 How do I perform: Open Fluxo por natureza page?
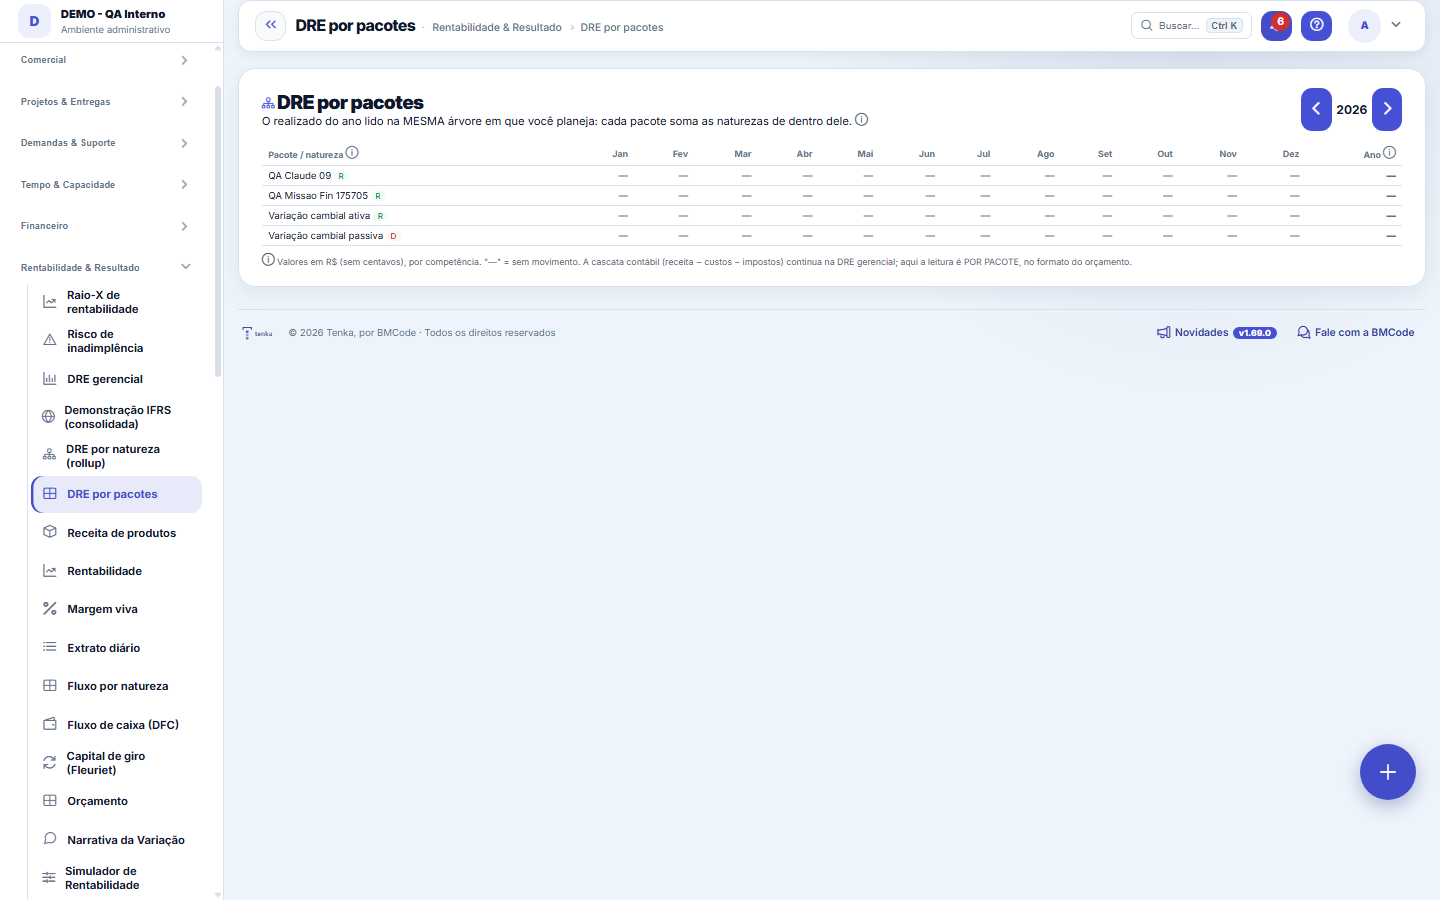click(x=116, y=686)
